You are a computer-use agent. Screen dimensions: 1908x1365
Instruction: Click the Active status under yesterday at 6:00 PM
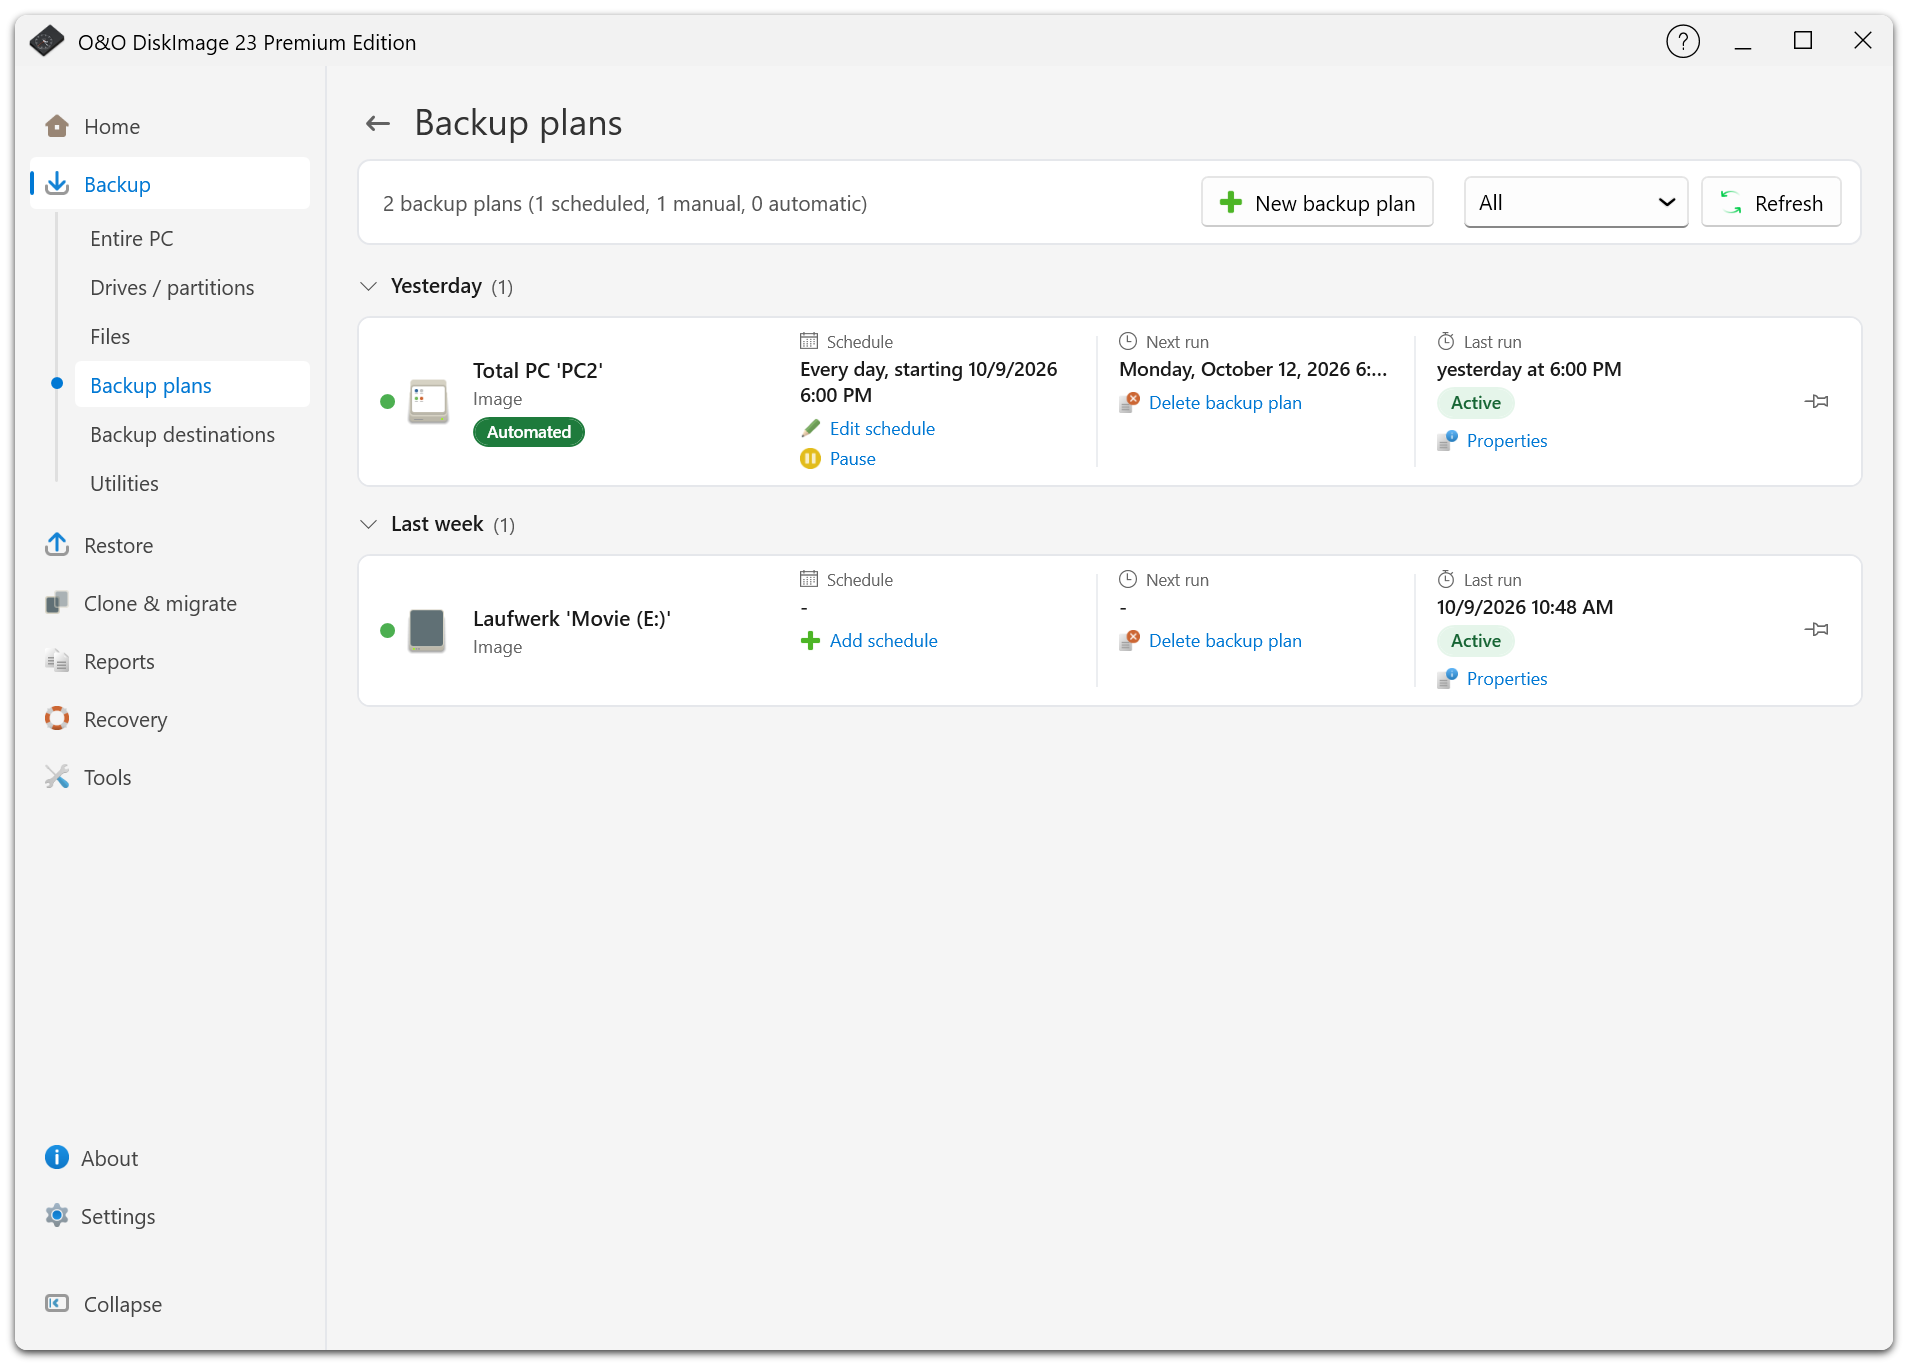point(1476,402)
